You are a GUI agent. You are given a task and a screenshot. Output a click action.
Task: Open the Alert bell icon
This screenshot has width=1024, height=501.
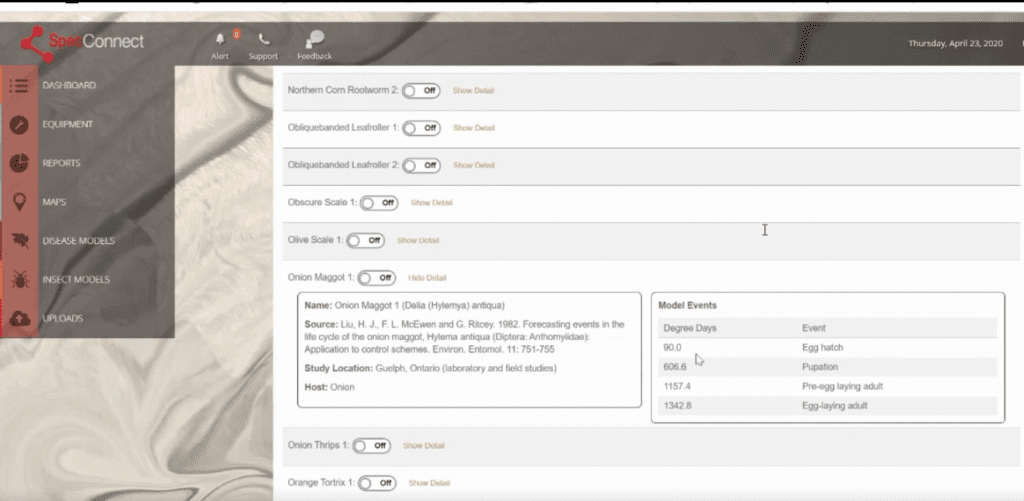pyautogui.click(x=220, y=38)
